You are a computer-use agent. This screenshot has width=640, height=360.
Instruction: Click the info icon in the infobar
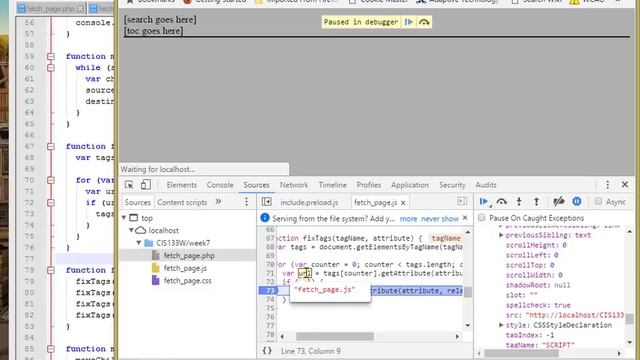(265, 218)
